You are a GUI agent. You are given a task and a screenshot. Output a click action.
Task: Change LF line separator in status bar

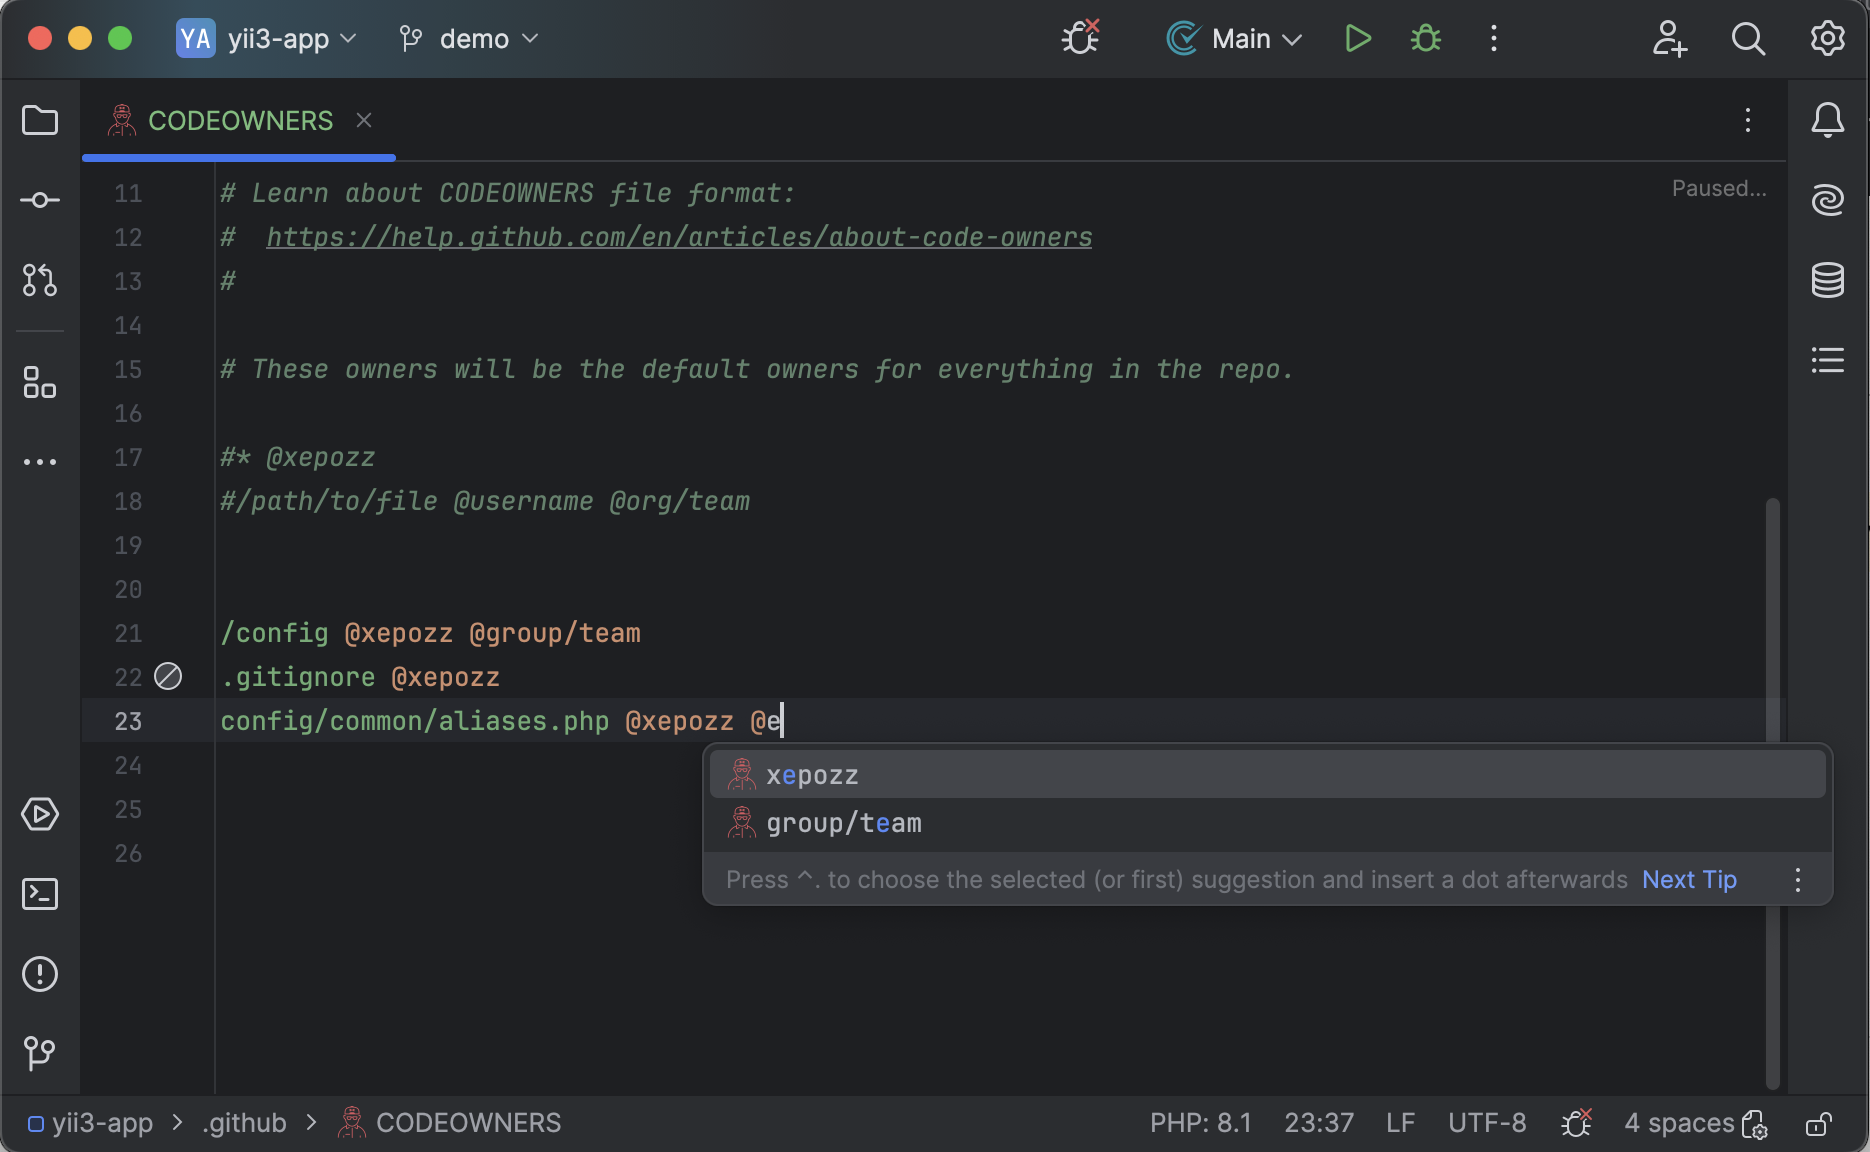[1400, 1123]
